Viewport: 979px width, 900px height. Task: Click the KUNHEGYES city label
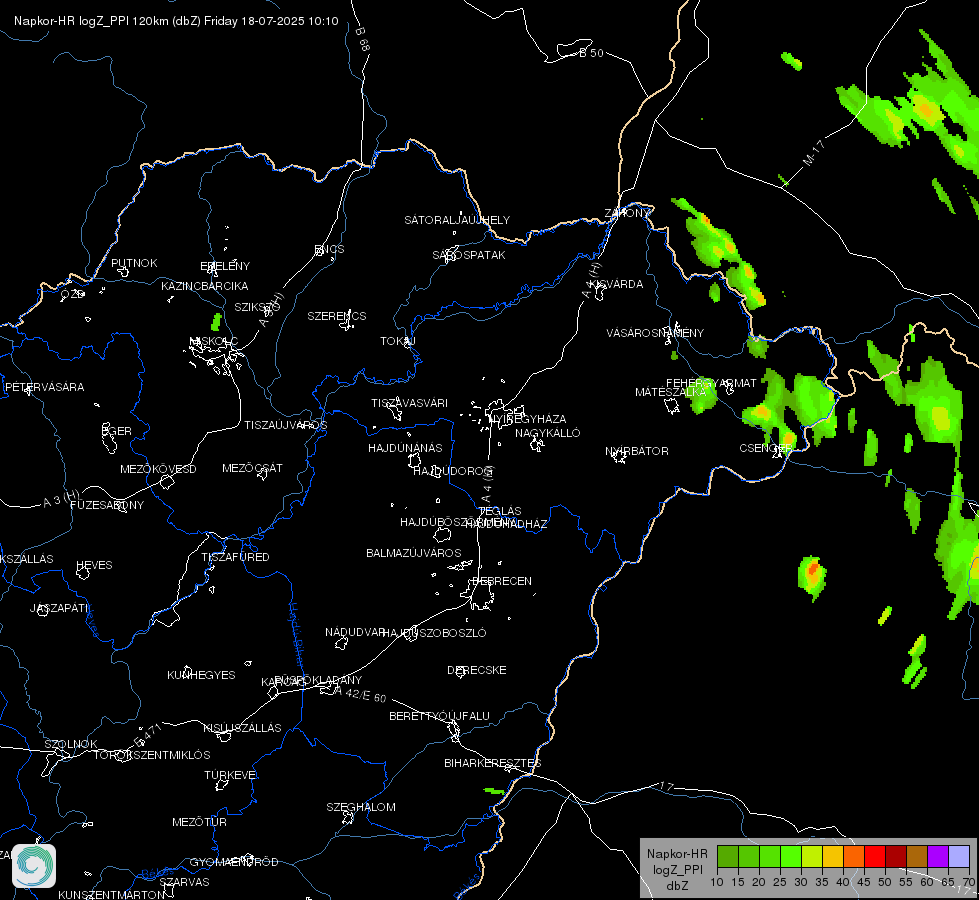click(x=201, y=675)
